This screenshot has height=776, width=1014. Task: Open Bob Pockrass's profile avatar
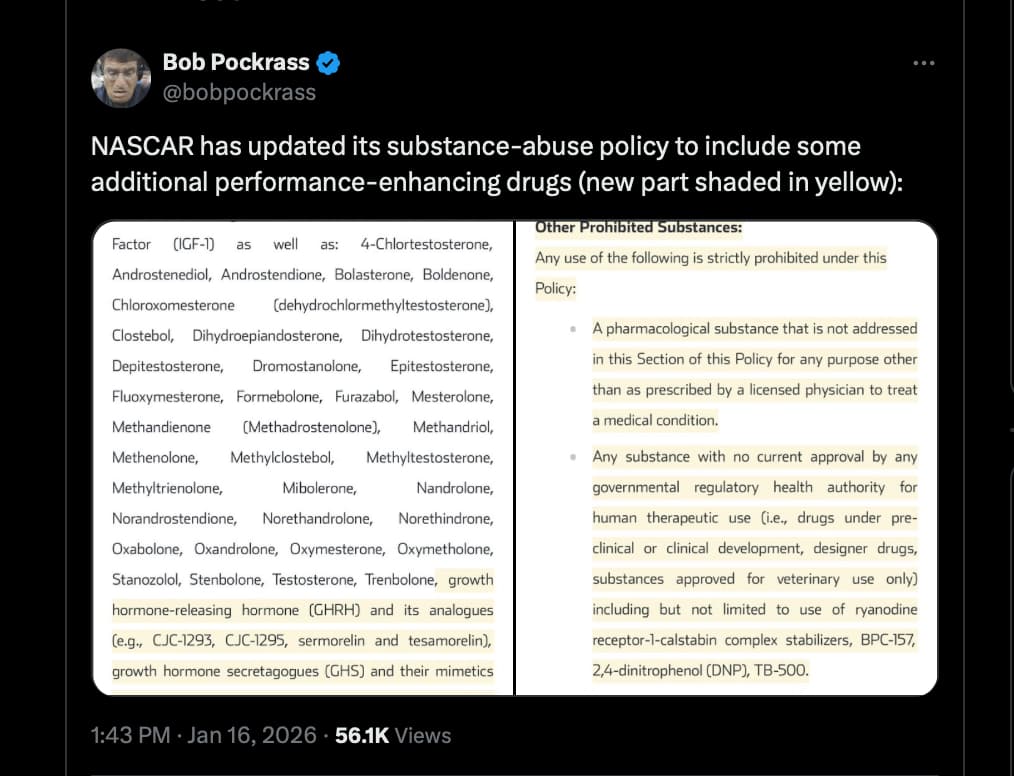coord(121,78)
